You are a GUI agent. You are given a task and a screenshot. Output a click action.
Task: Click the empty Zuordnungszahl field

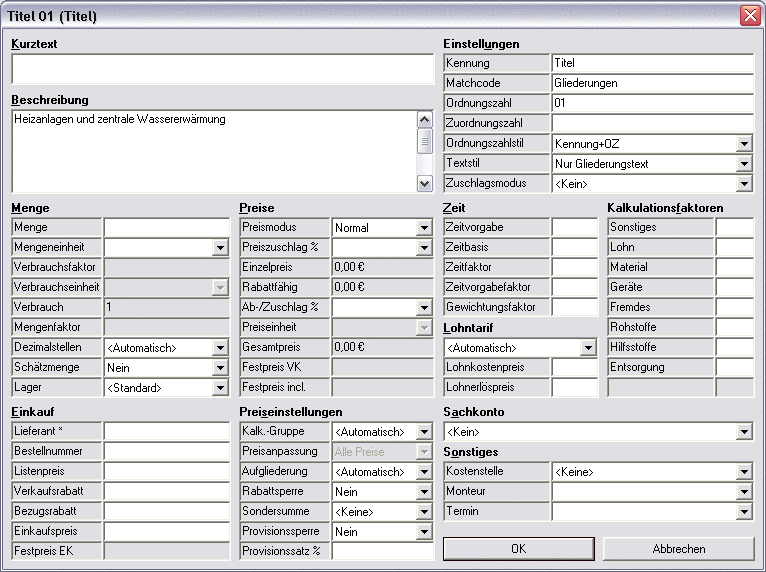click(x=653, y=123)
